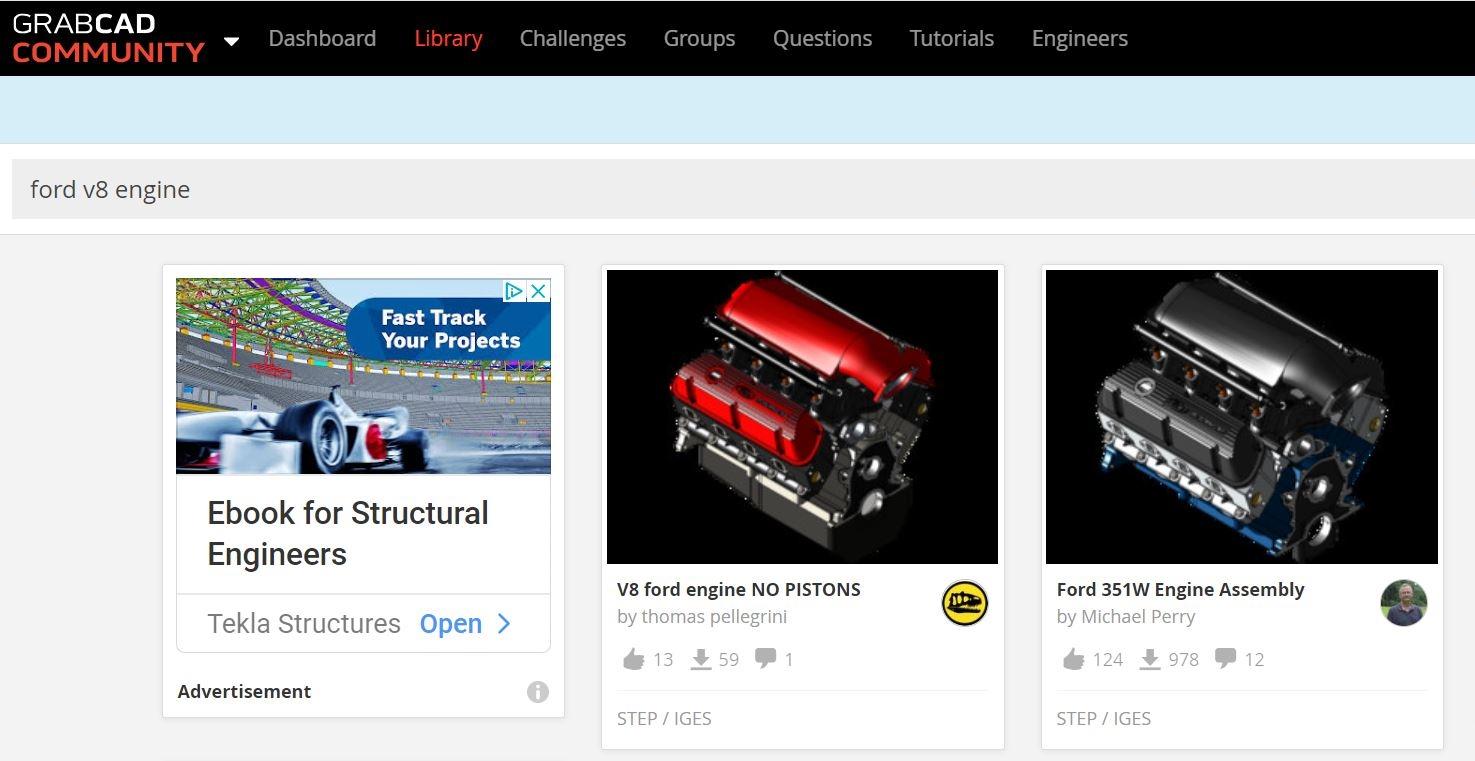Image resolution: width=1475 pixels, height=761 pixels.
Task: Click the 'Tekla Structures' advertiser text
Action: pos(304,624)
